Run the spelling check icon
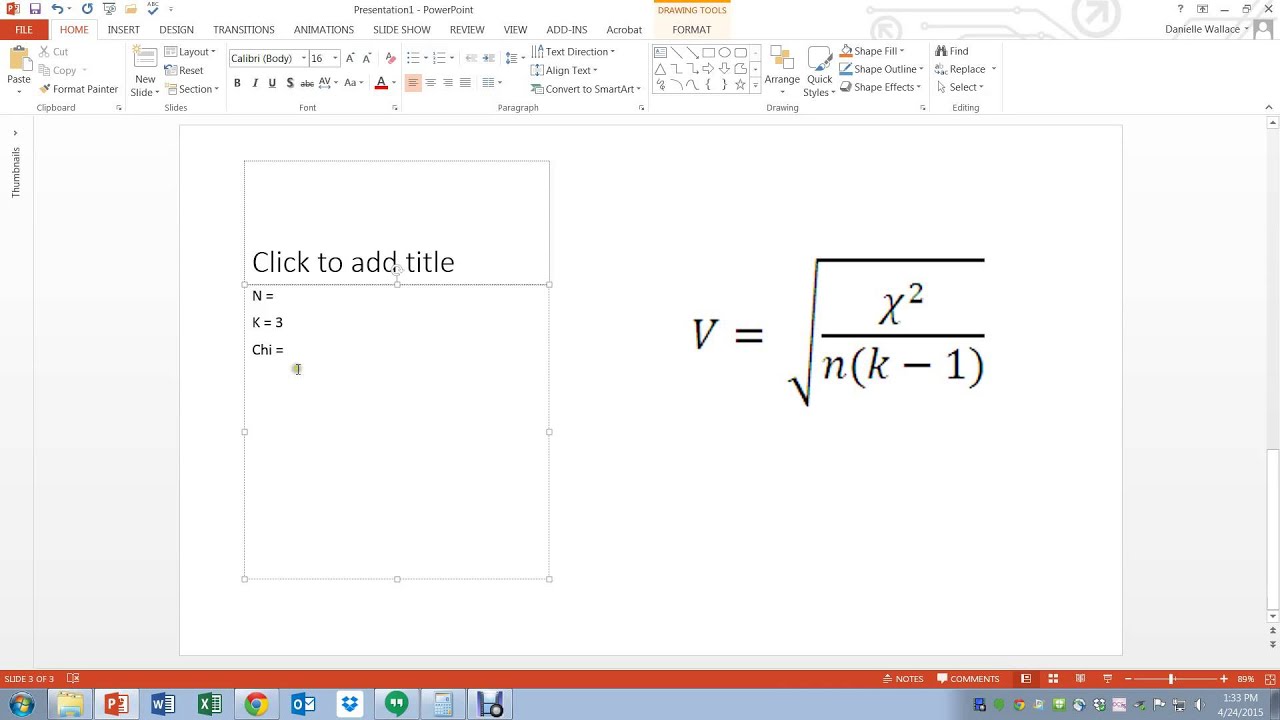This screenshot has height=720, width=1280. pyautogui.click(x=152, y=9)
